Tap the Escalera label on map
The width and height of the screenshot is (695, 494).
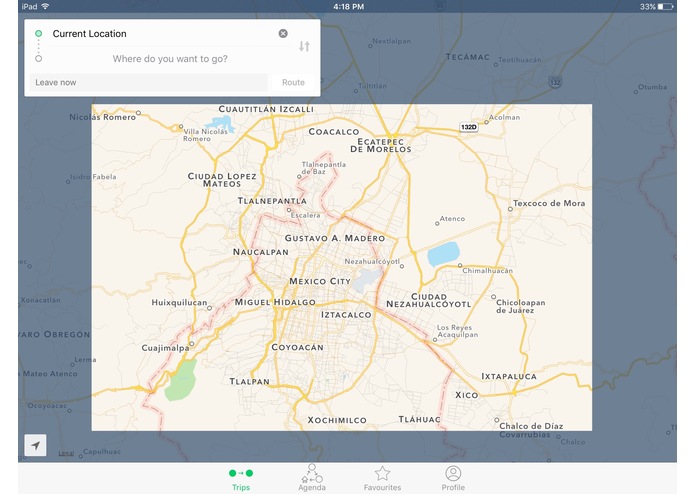coord(305,215)
